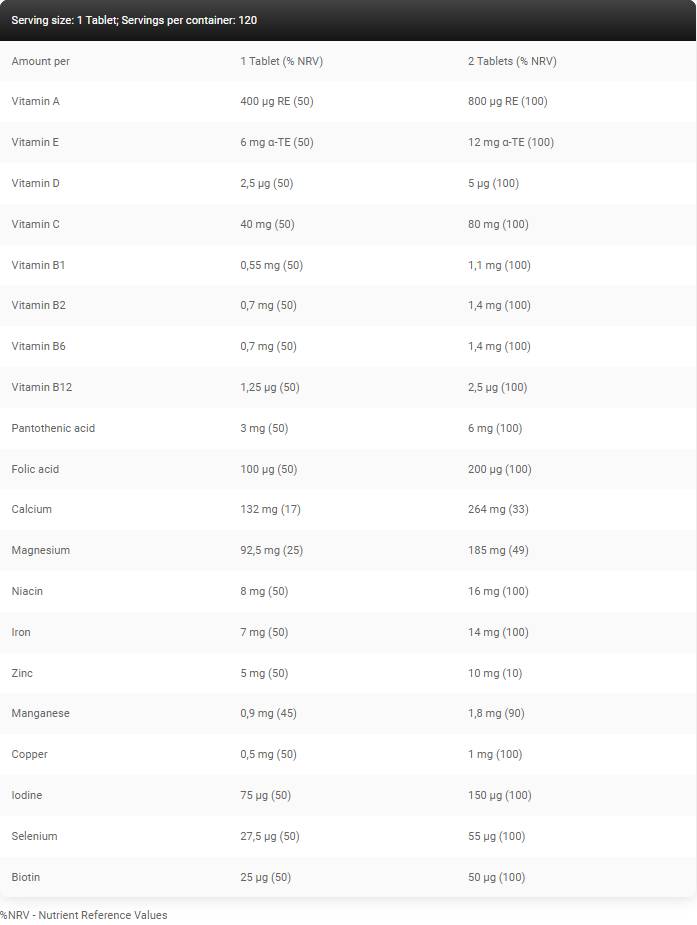The height and width of the screenshot is (925, 697).
Task: Click the Vitamin B1 row label
Action: pos(37,265)
